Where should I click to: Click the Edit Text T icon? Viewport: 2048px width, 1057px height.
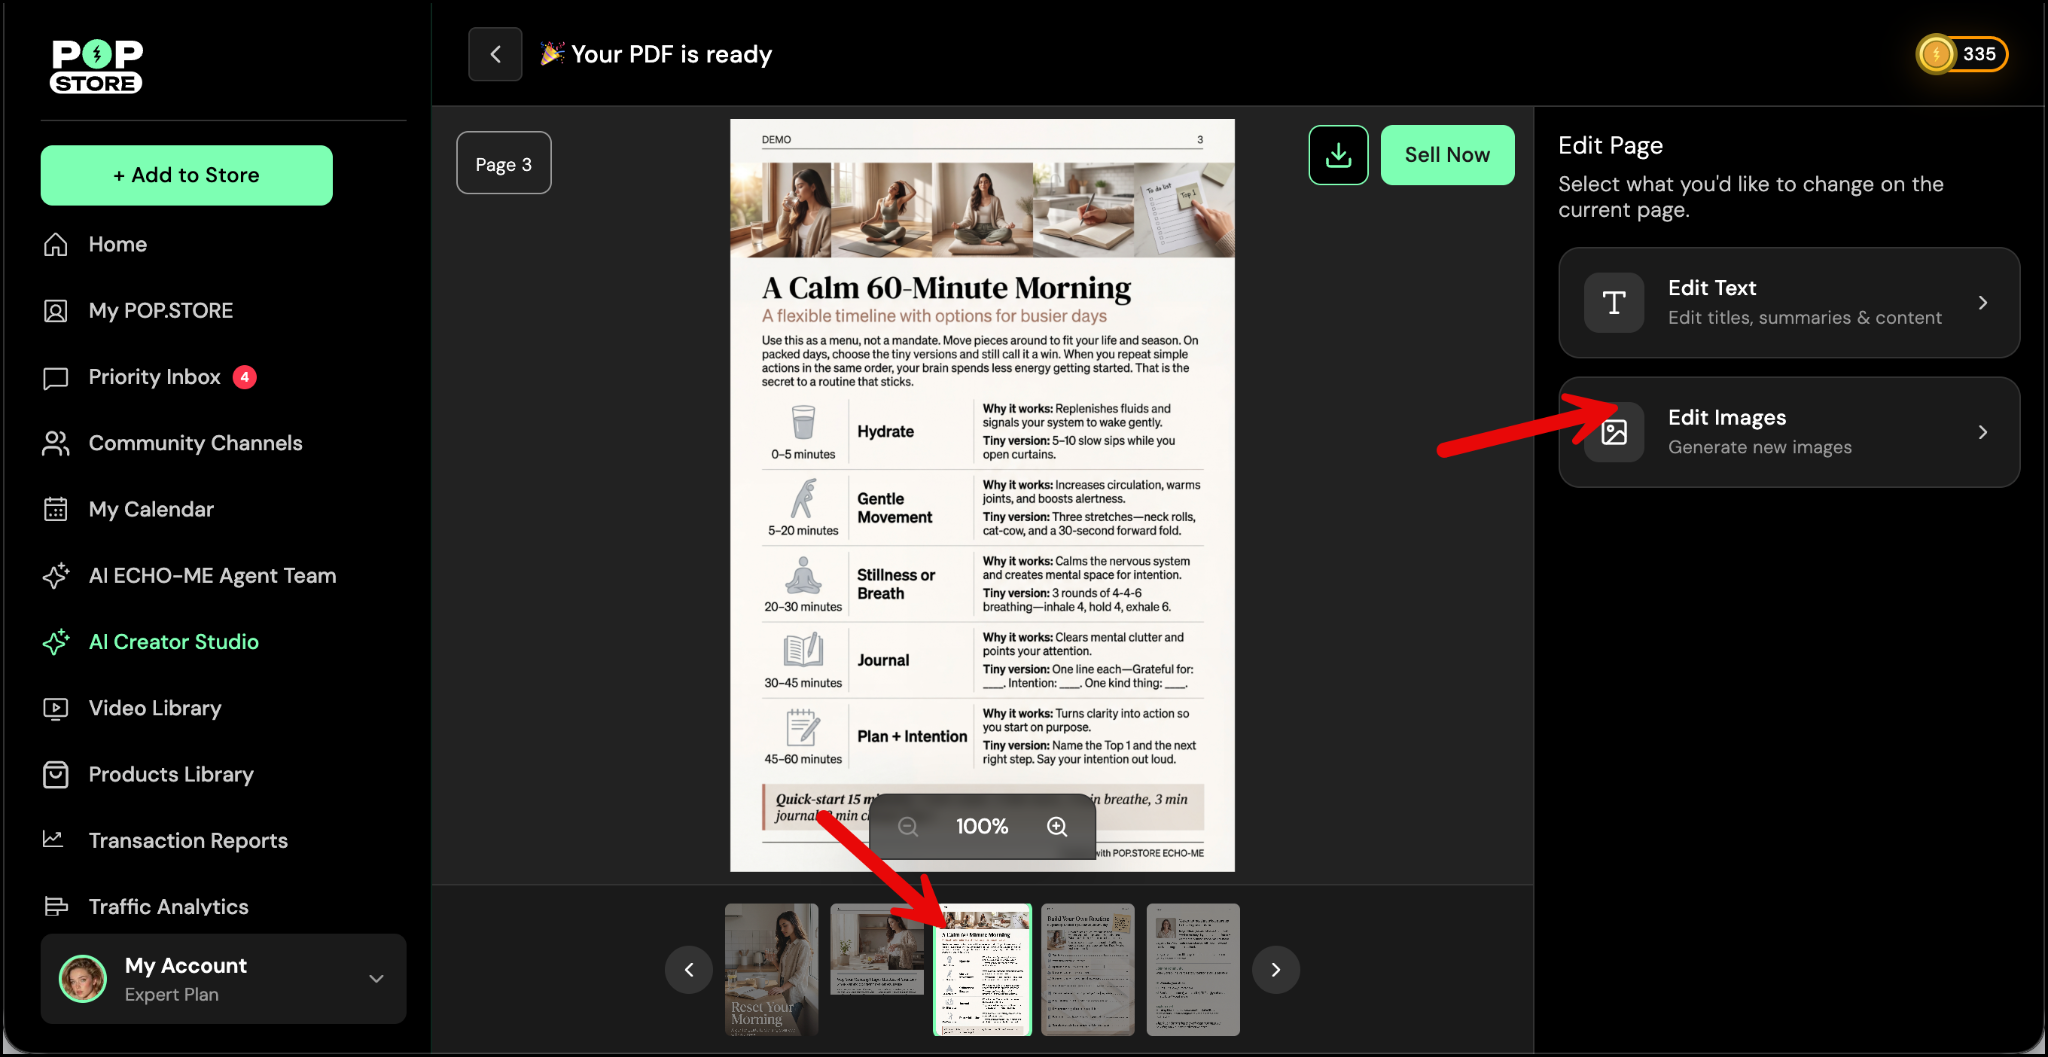tap(1614, 303)
